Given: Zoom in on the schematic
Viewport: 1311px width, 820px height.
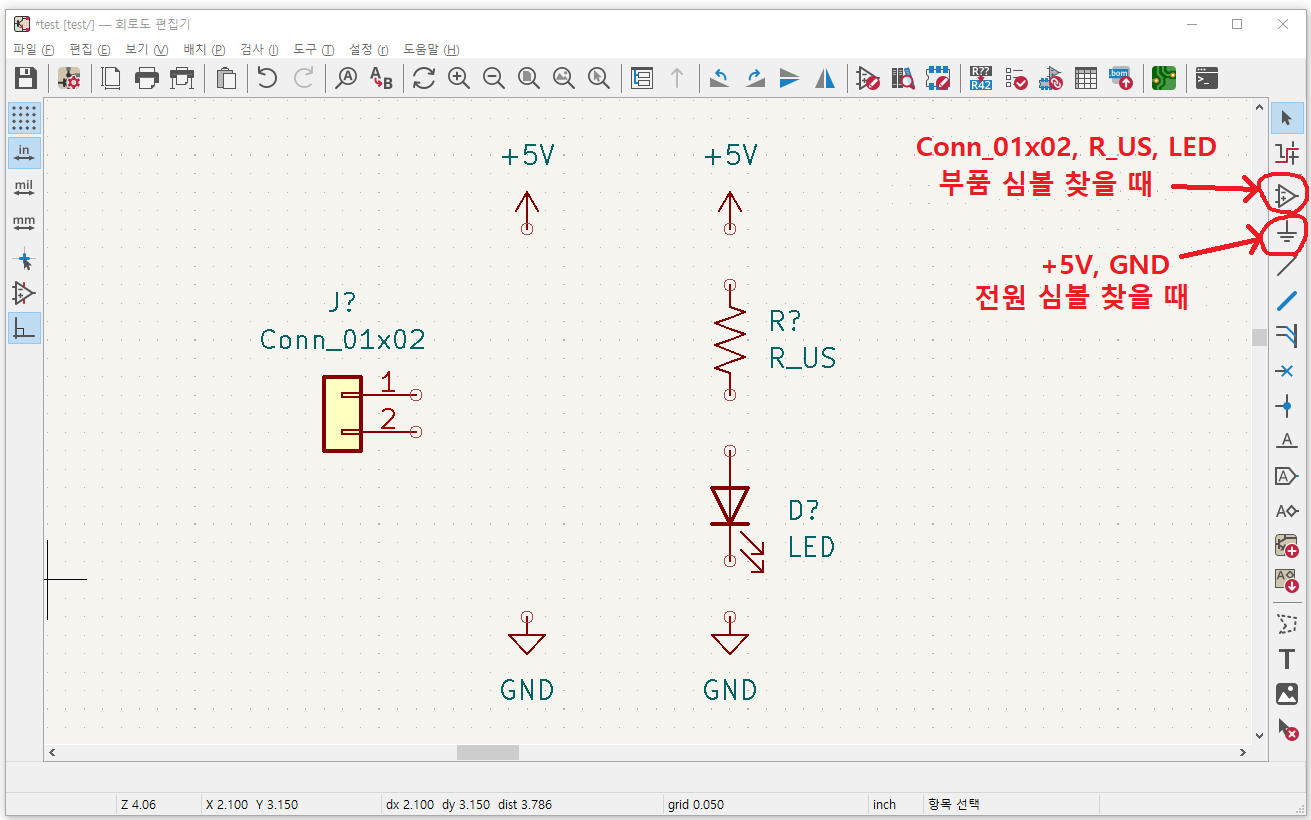Looking at the screenshot, I should 459,78.
